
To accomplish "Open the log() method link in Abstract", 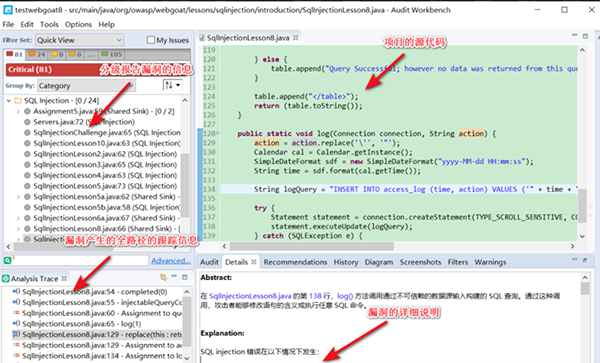I will tap(345, 296).
